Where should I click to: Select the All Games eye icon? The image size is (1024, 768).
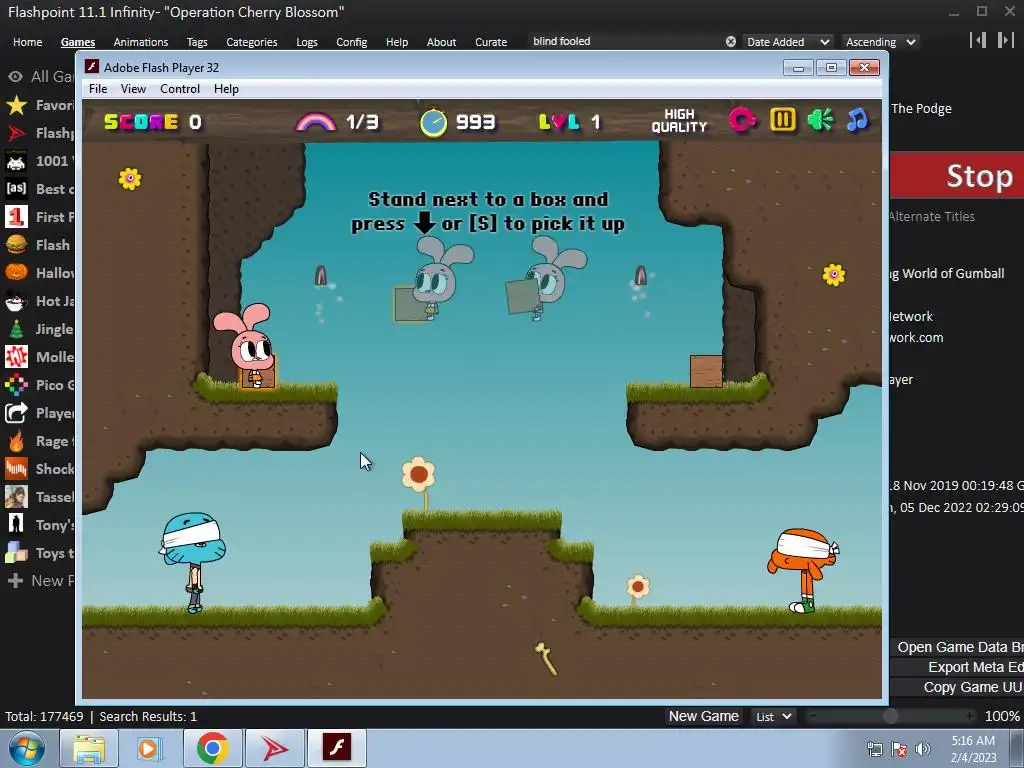click(15, 76)
